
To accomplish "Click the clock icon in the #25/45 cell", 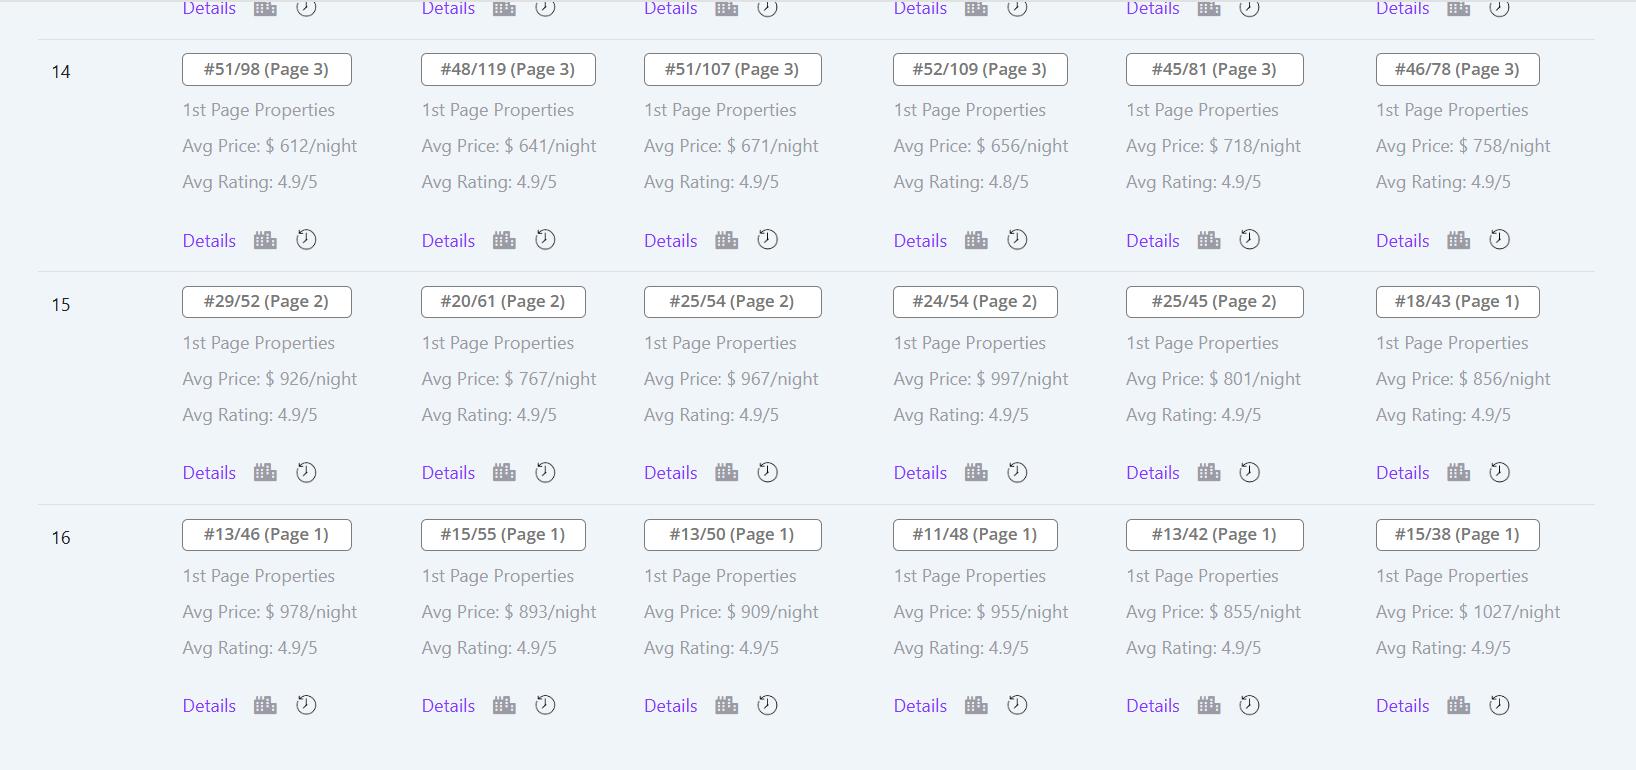I will 1249,472.
